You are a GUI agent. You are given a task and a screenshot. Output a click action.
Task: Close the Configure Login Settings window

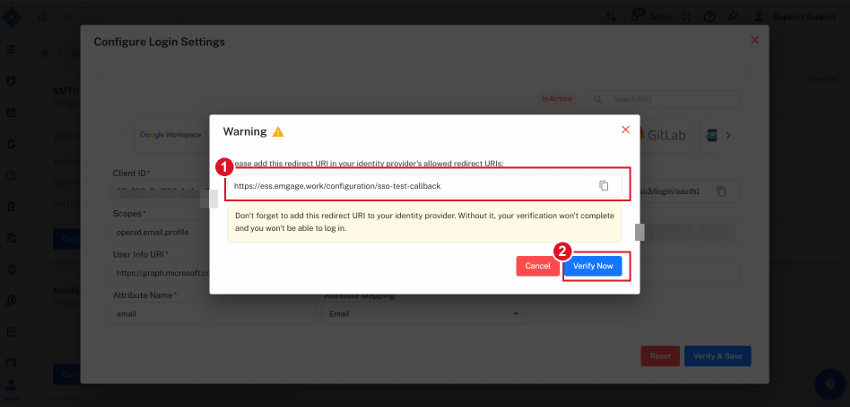click(x=754, y=40)
